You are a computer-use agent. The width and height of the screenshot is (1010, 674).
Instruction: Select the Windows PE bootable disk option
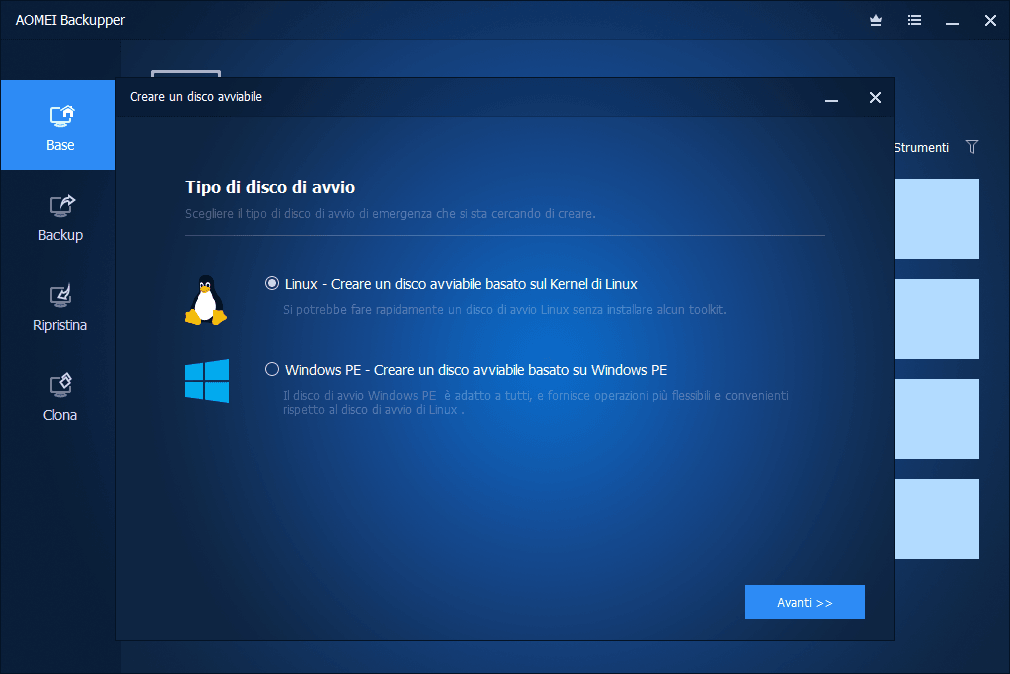[272, 369]
